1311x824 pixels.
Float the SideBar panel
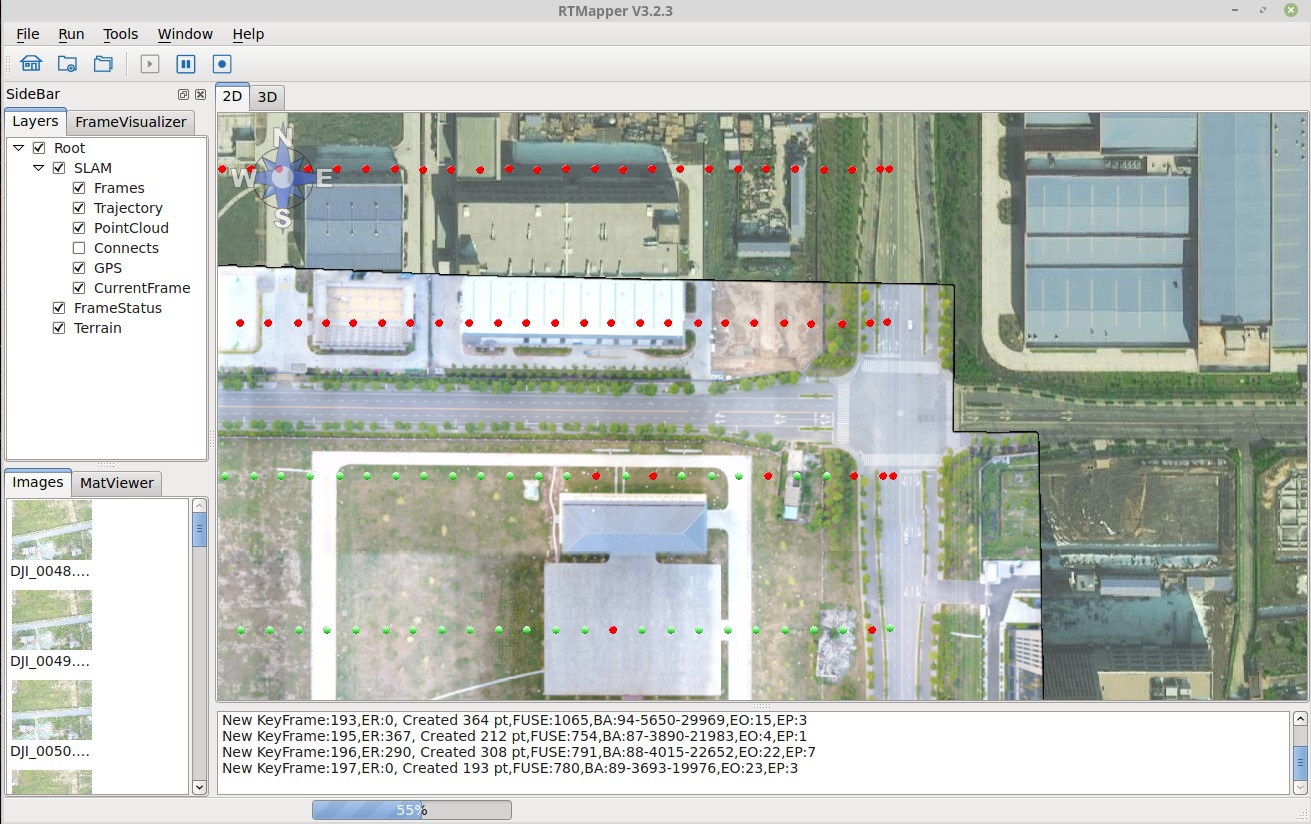coord(183,95)
